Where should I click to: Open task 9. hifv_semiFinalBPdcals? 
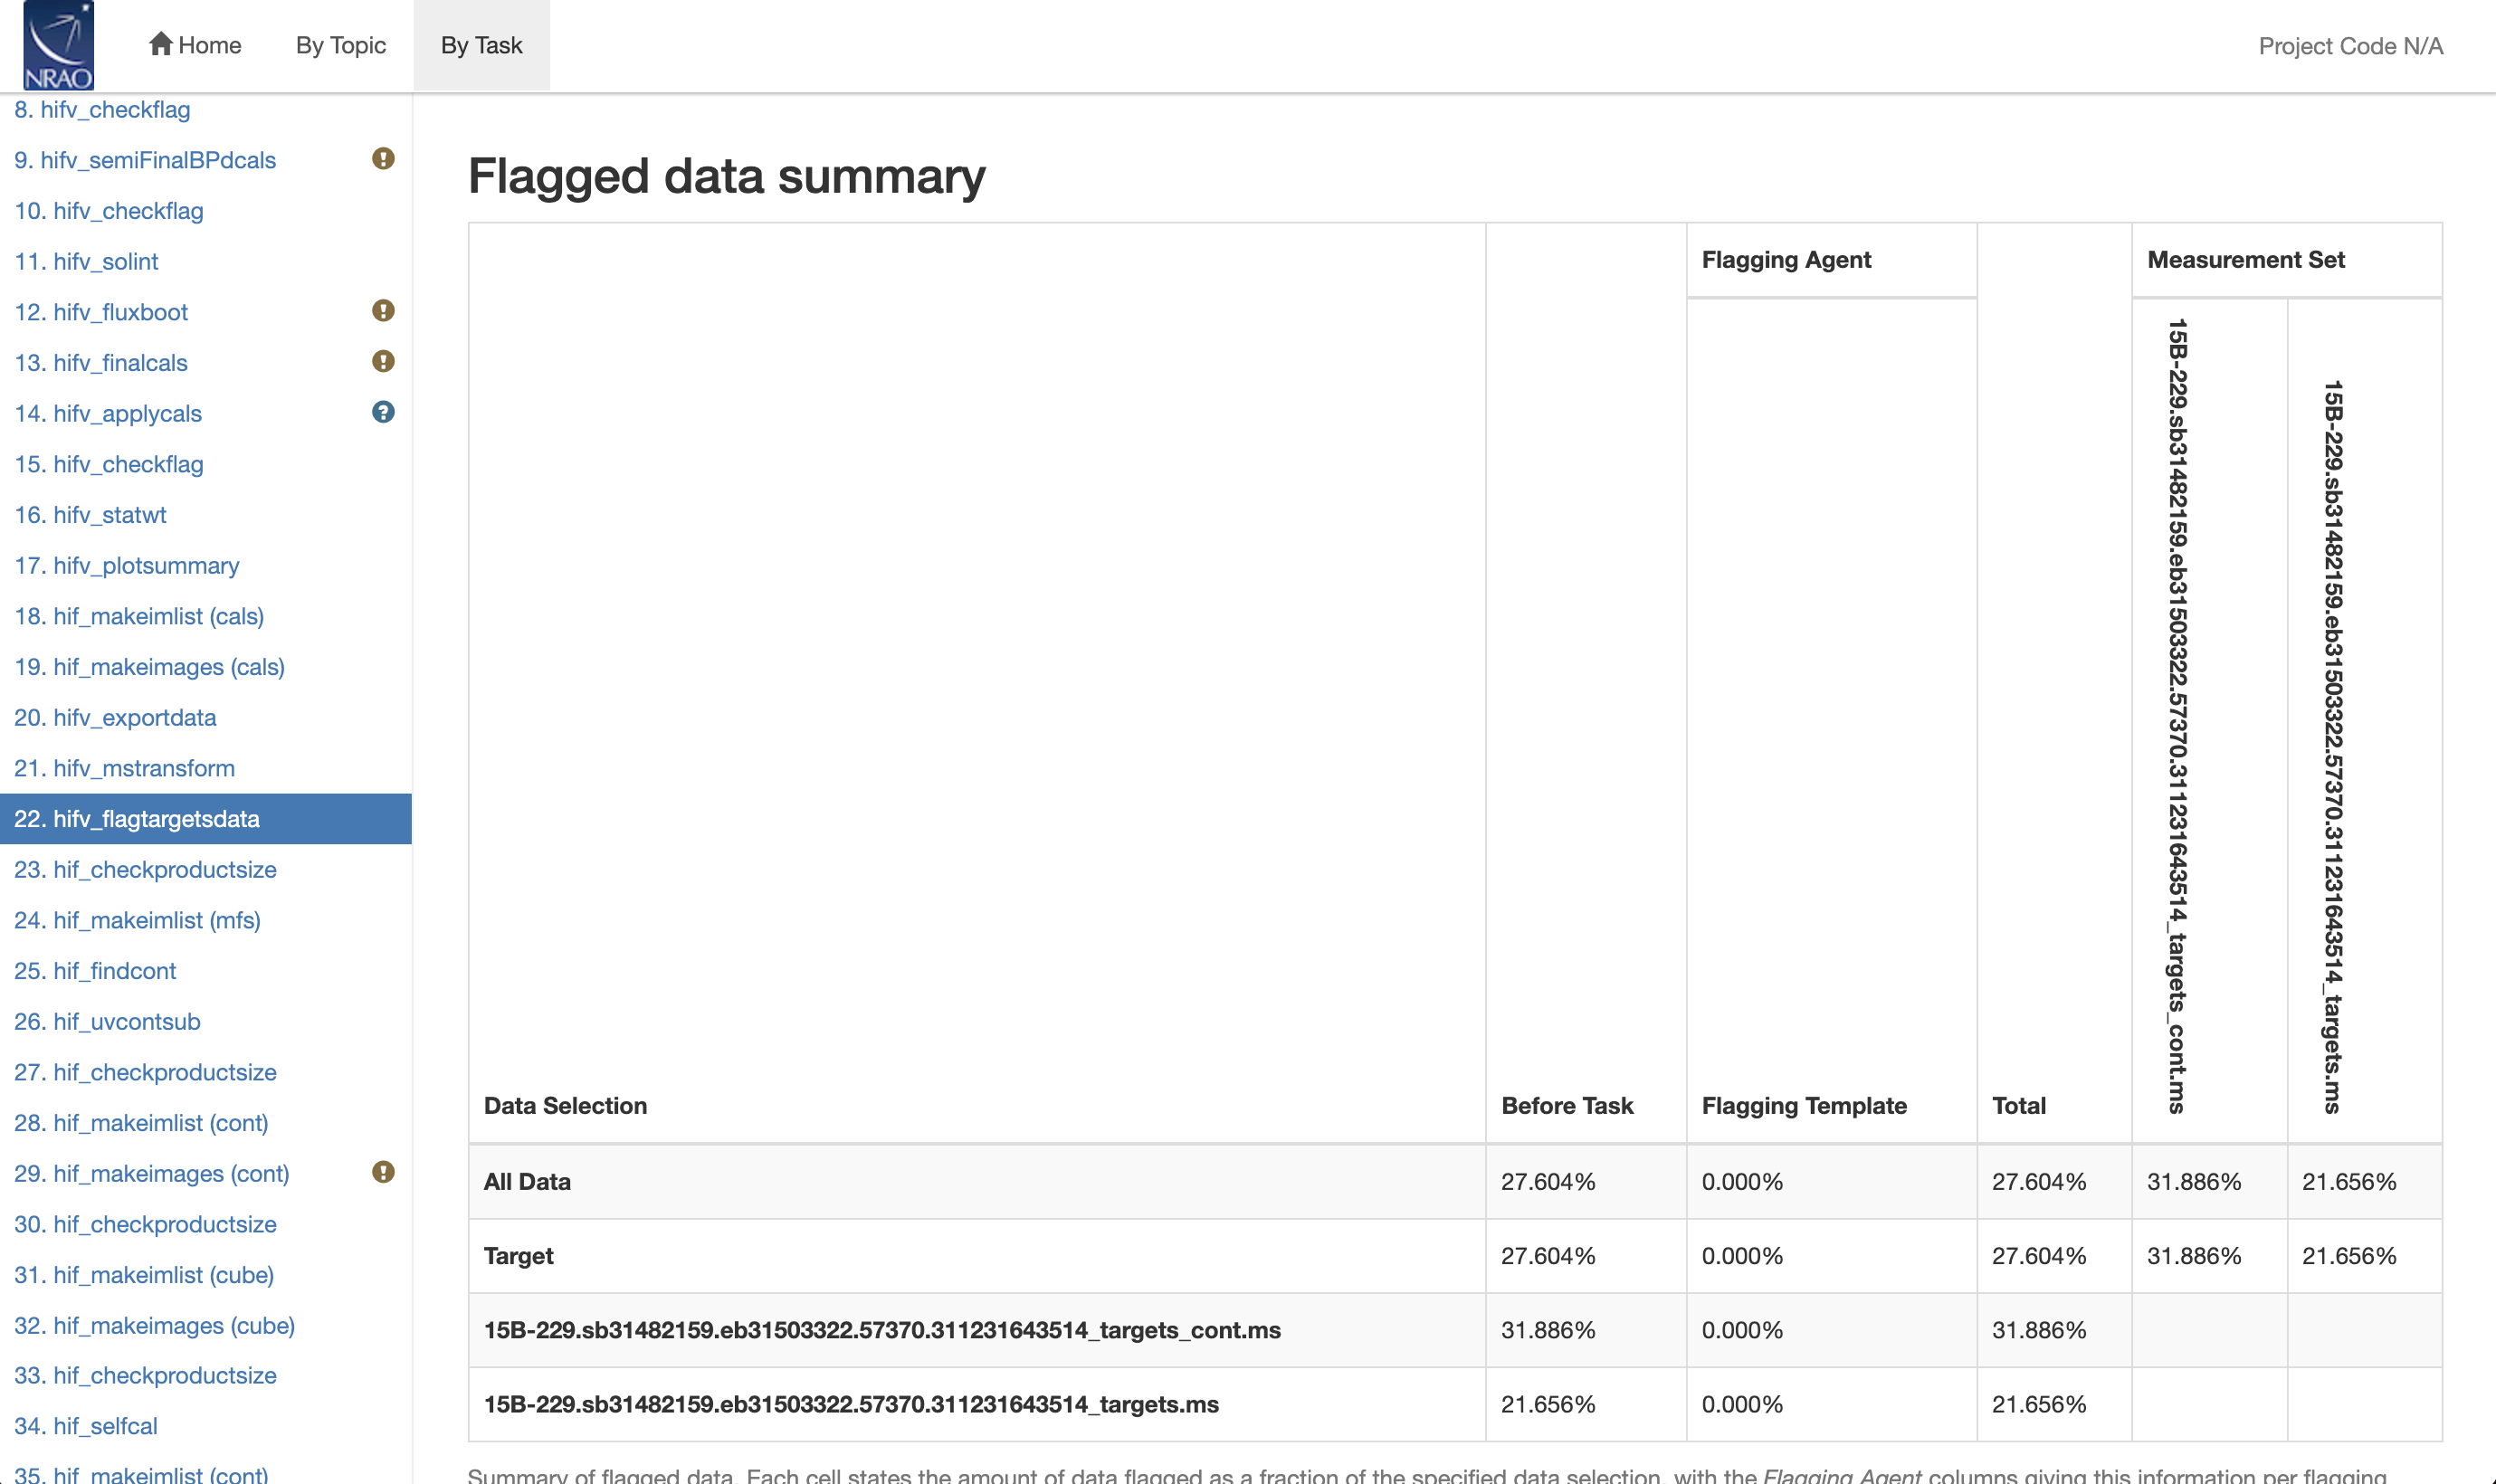pos(145,160)
